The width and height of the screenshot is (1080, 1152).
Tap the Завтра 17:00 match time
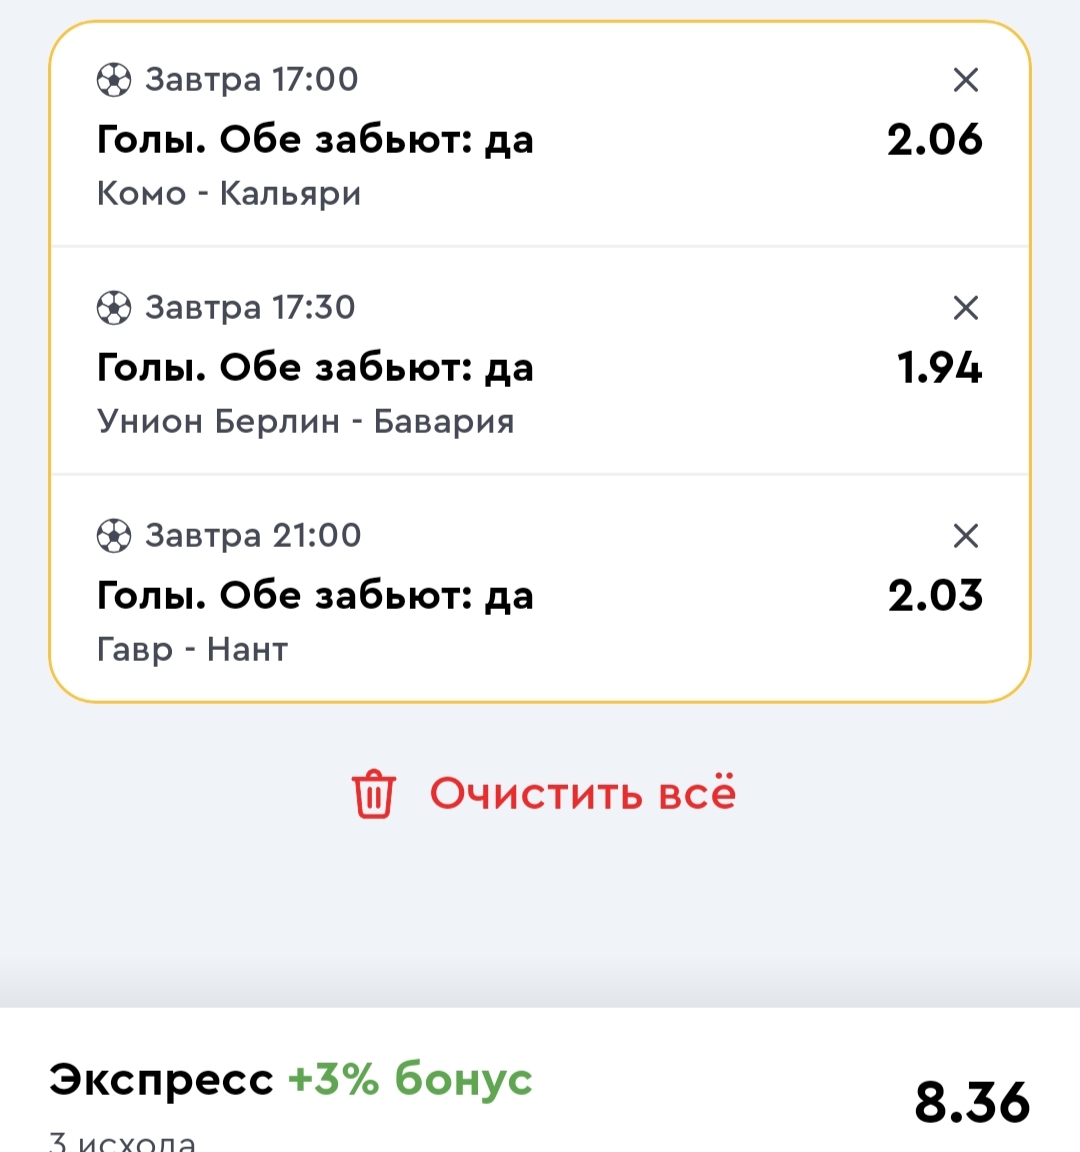click(x=251, y=79)
